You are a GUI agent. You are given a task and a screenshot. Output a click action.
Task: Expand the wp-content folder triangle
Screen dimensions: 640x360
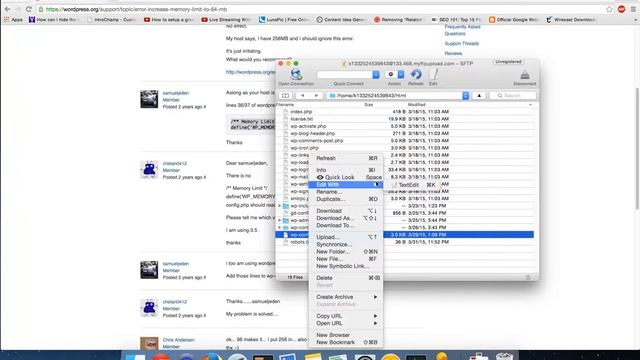280,228
